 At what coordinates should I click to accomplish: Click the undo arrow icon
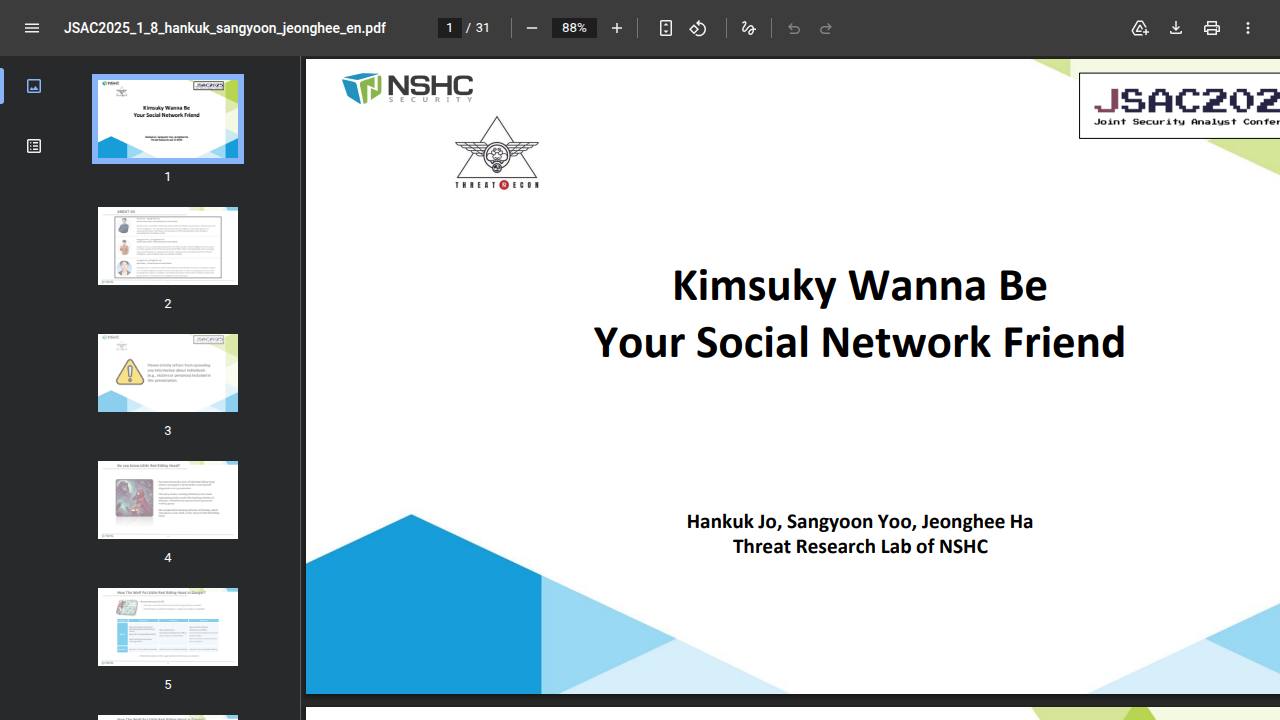794,28
